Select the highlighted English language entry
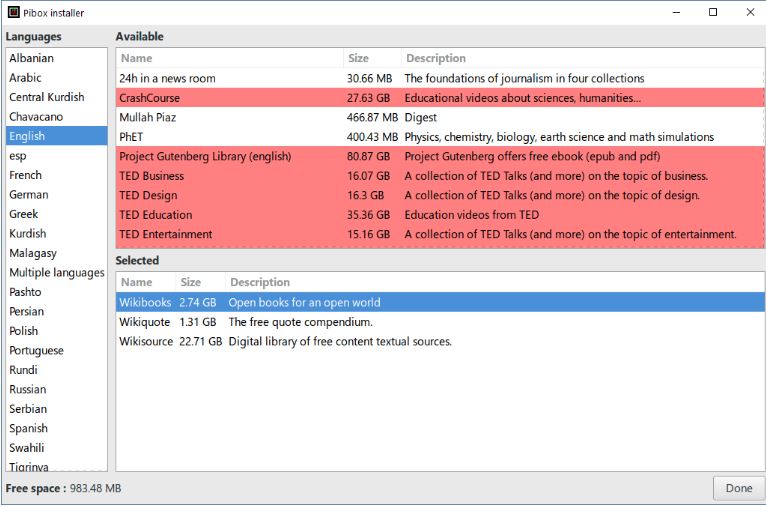The width and height of the screenshot is (766, 506). (x=57, y=136)
